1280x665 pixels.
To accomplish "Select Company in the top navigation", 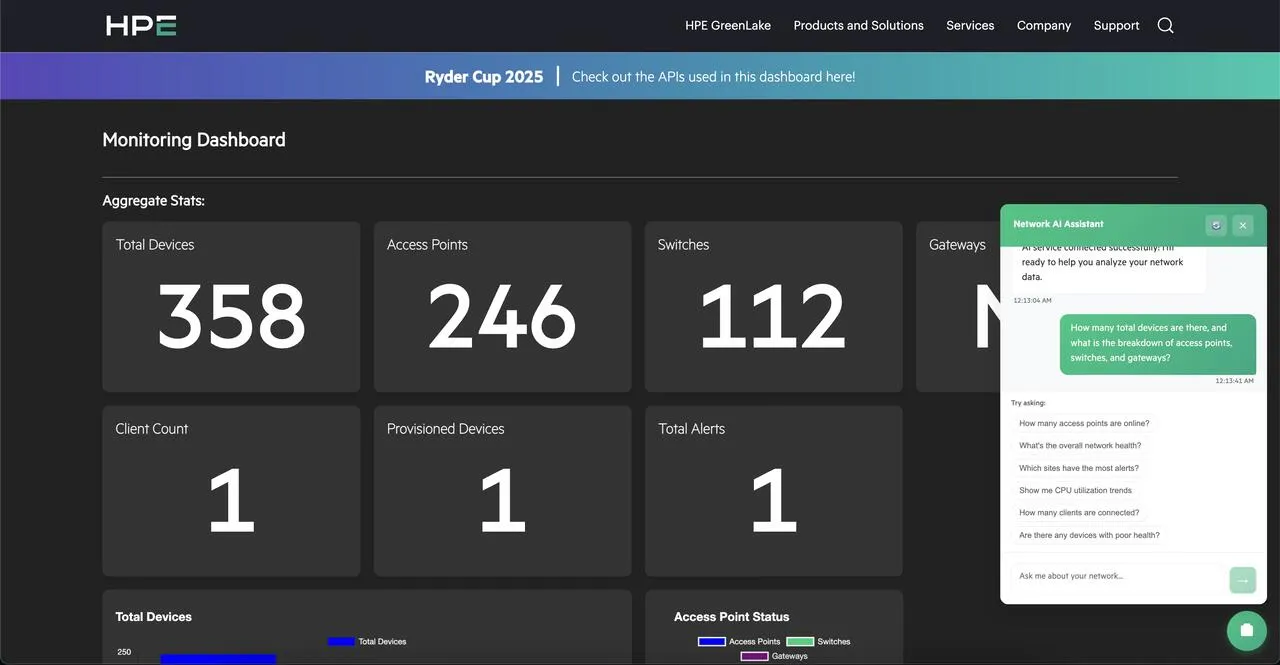I will [x=1044, y=25].
